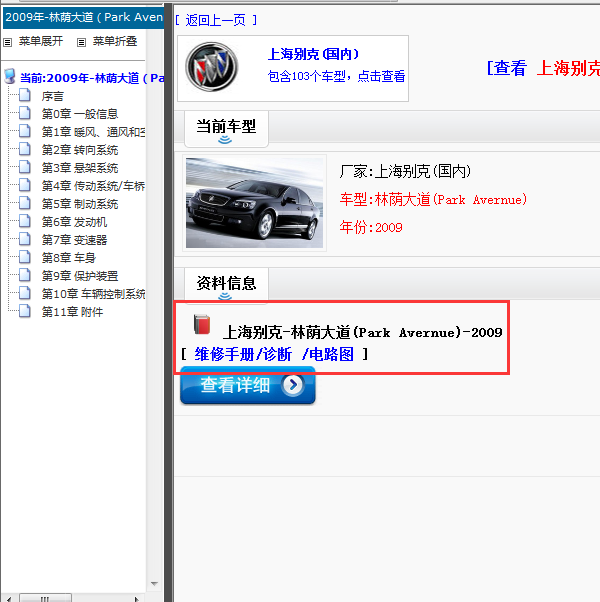Select 第3章 悬架系统 chapter

pos(80,168)
